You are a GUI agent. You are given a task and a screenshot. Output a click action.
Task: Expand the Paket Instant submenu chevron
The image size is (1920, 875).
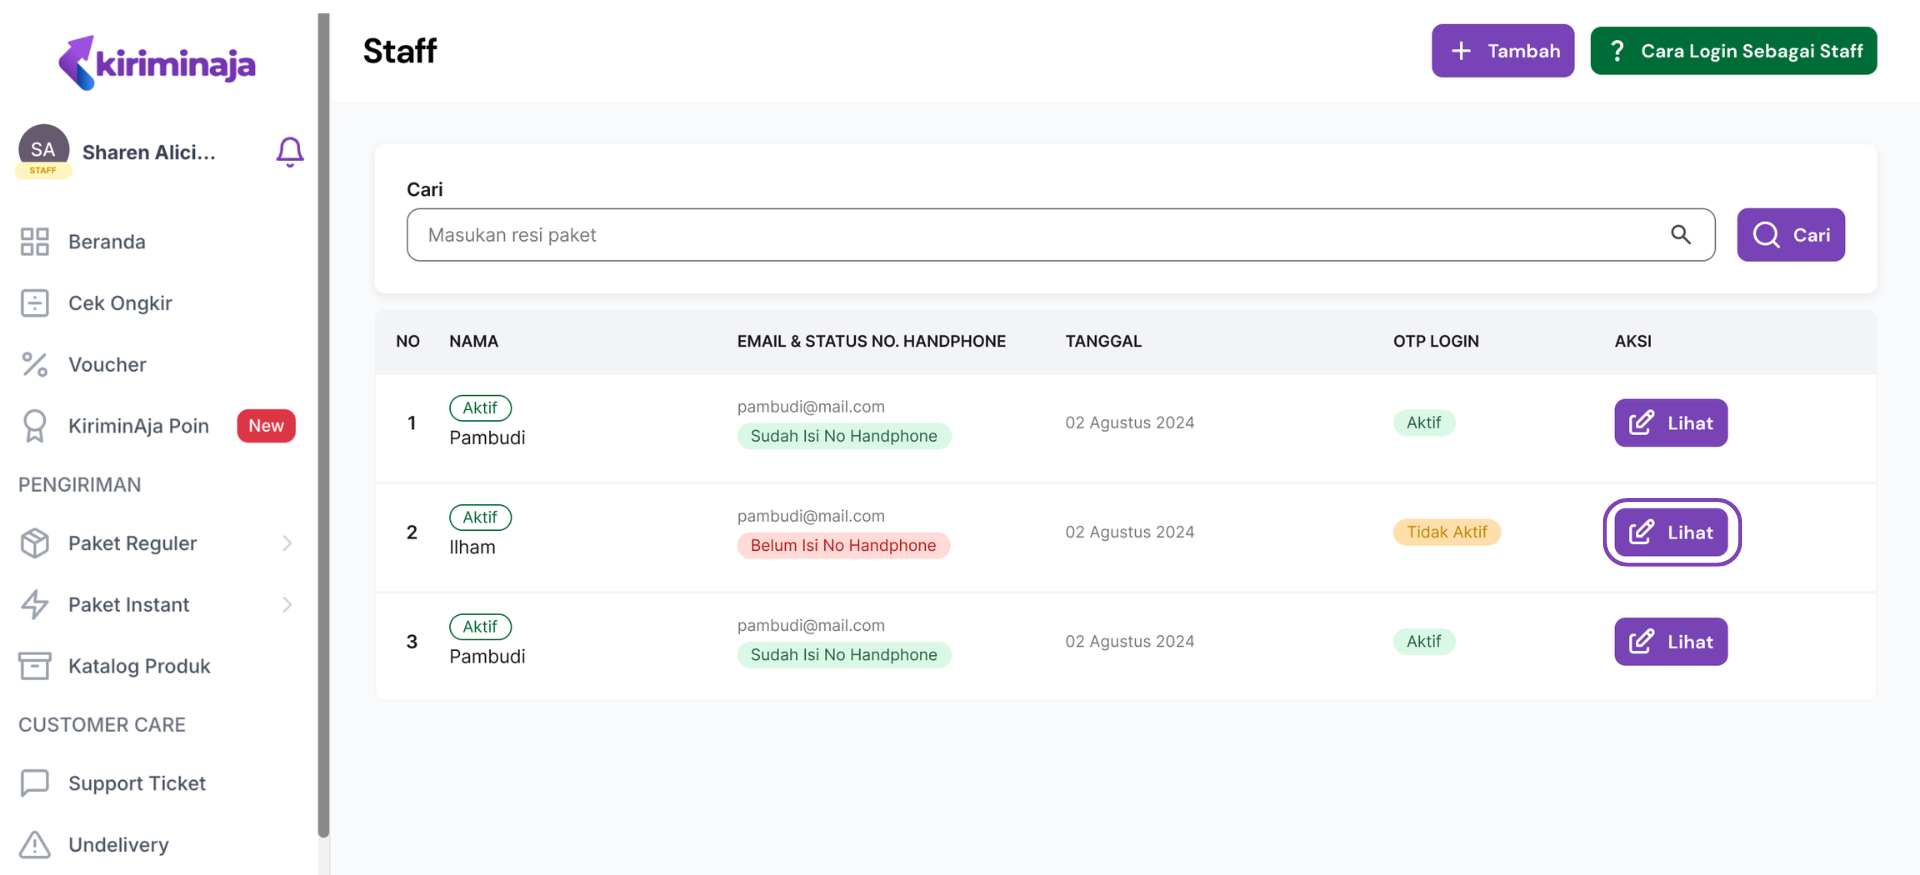(287, 605)
